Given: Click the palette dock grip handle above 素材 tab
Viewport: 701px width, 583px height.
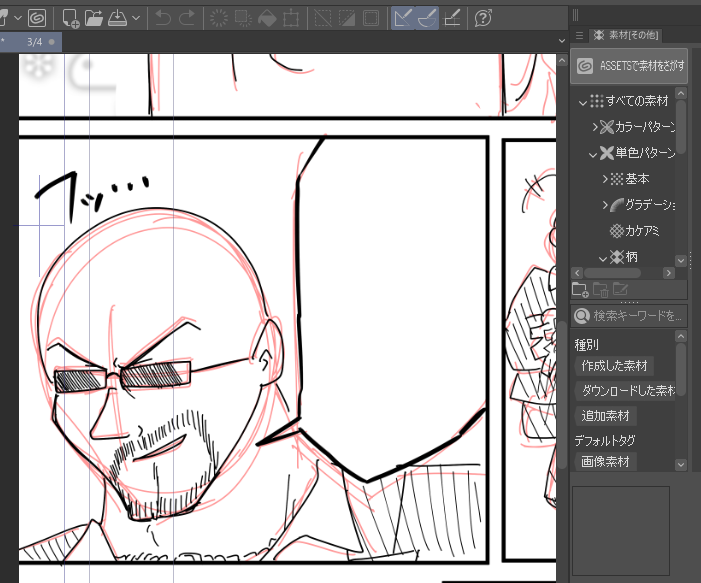Looking at the screenshot, I should click(x=575, y=15).
